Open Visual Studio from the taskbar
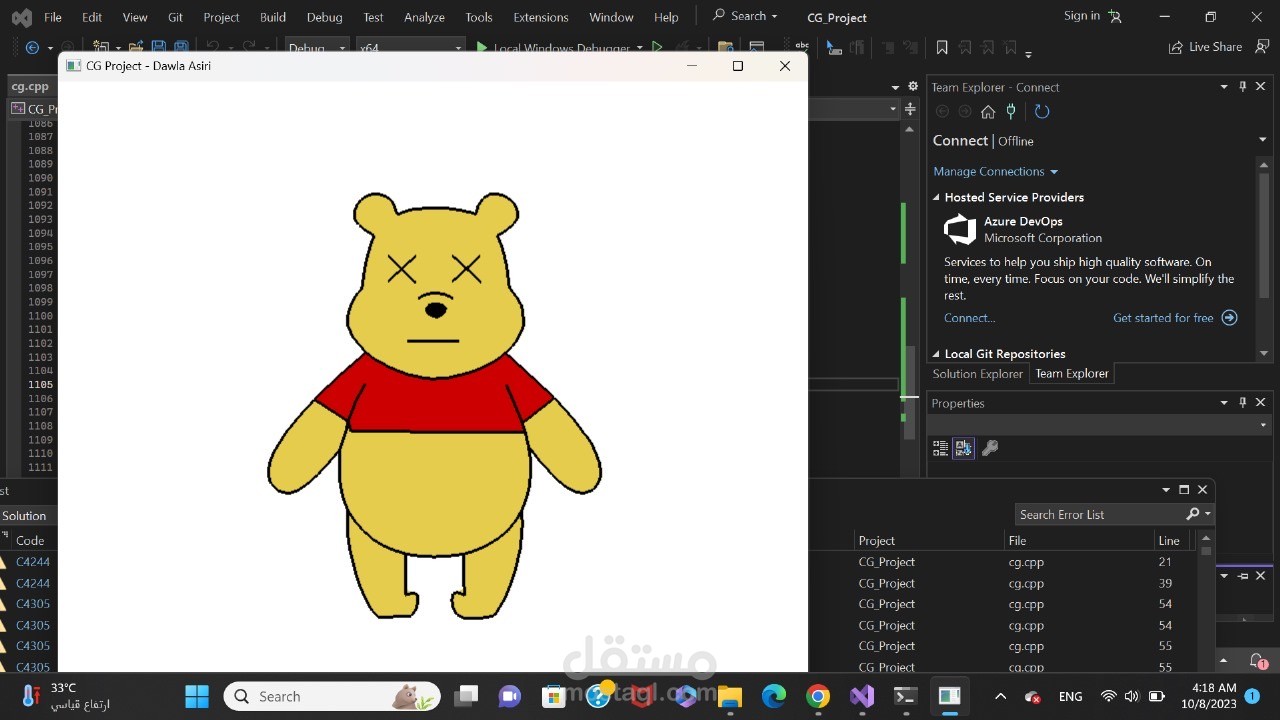The image size is (1280, 720). pos(862,696)
